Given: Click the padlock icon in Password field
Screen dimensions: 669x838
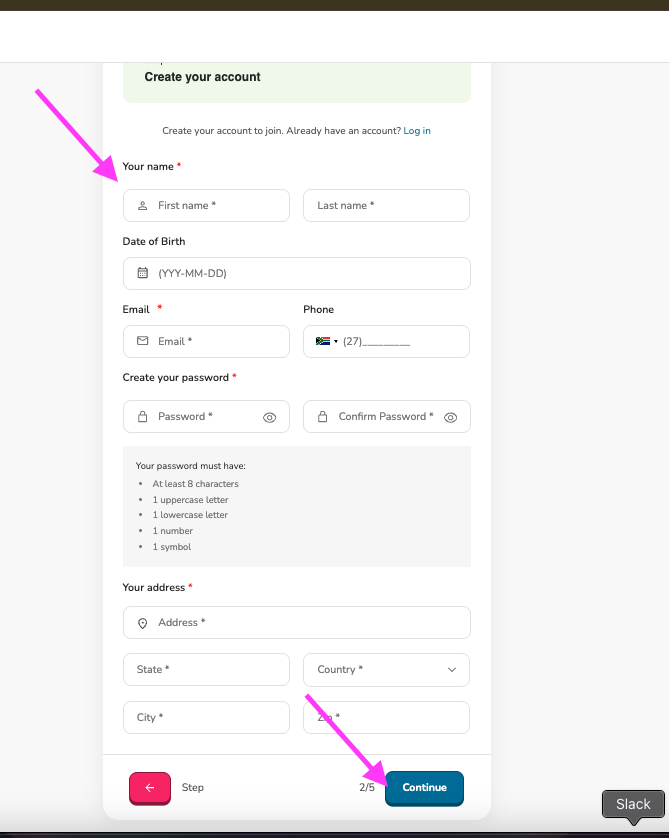Looking at the screenshot, I should pos(142,417).
